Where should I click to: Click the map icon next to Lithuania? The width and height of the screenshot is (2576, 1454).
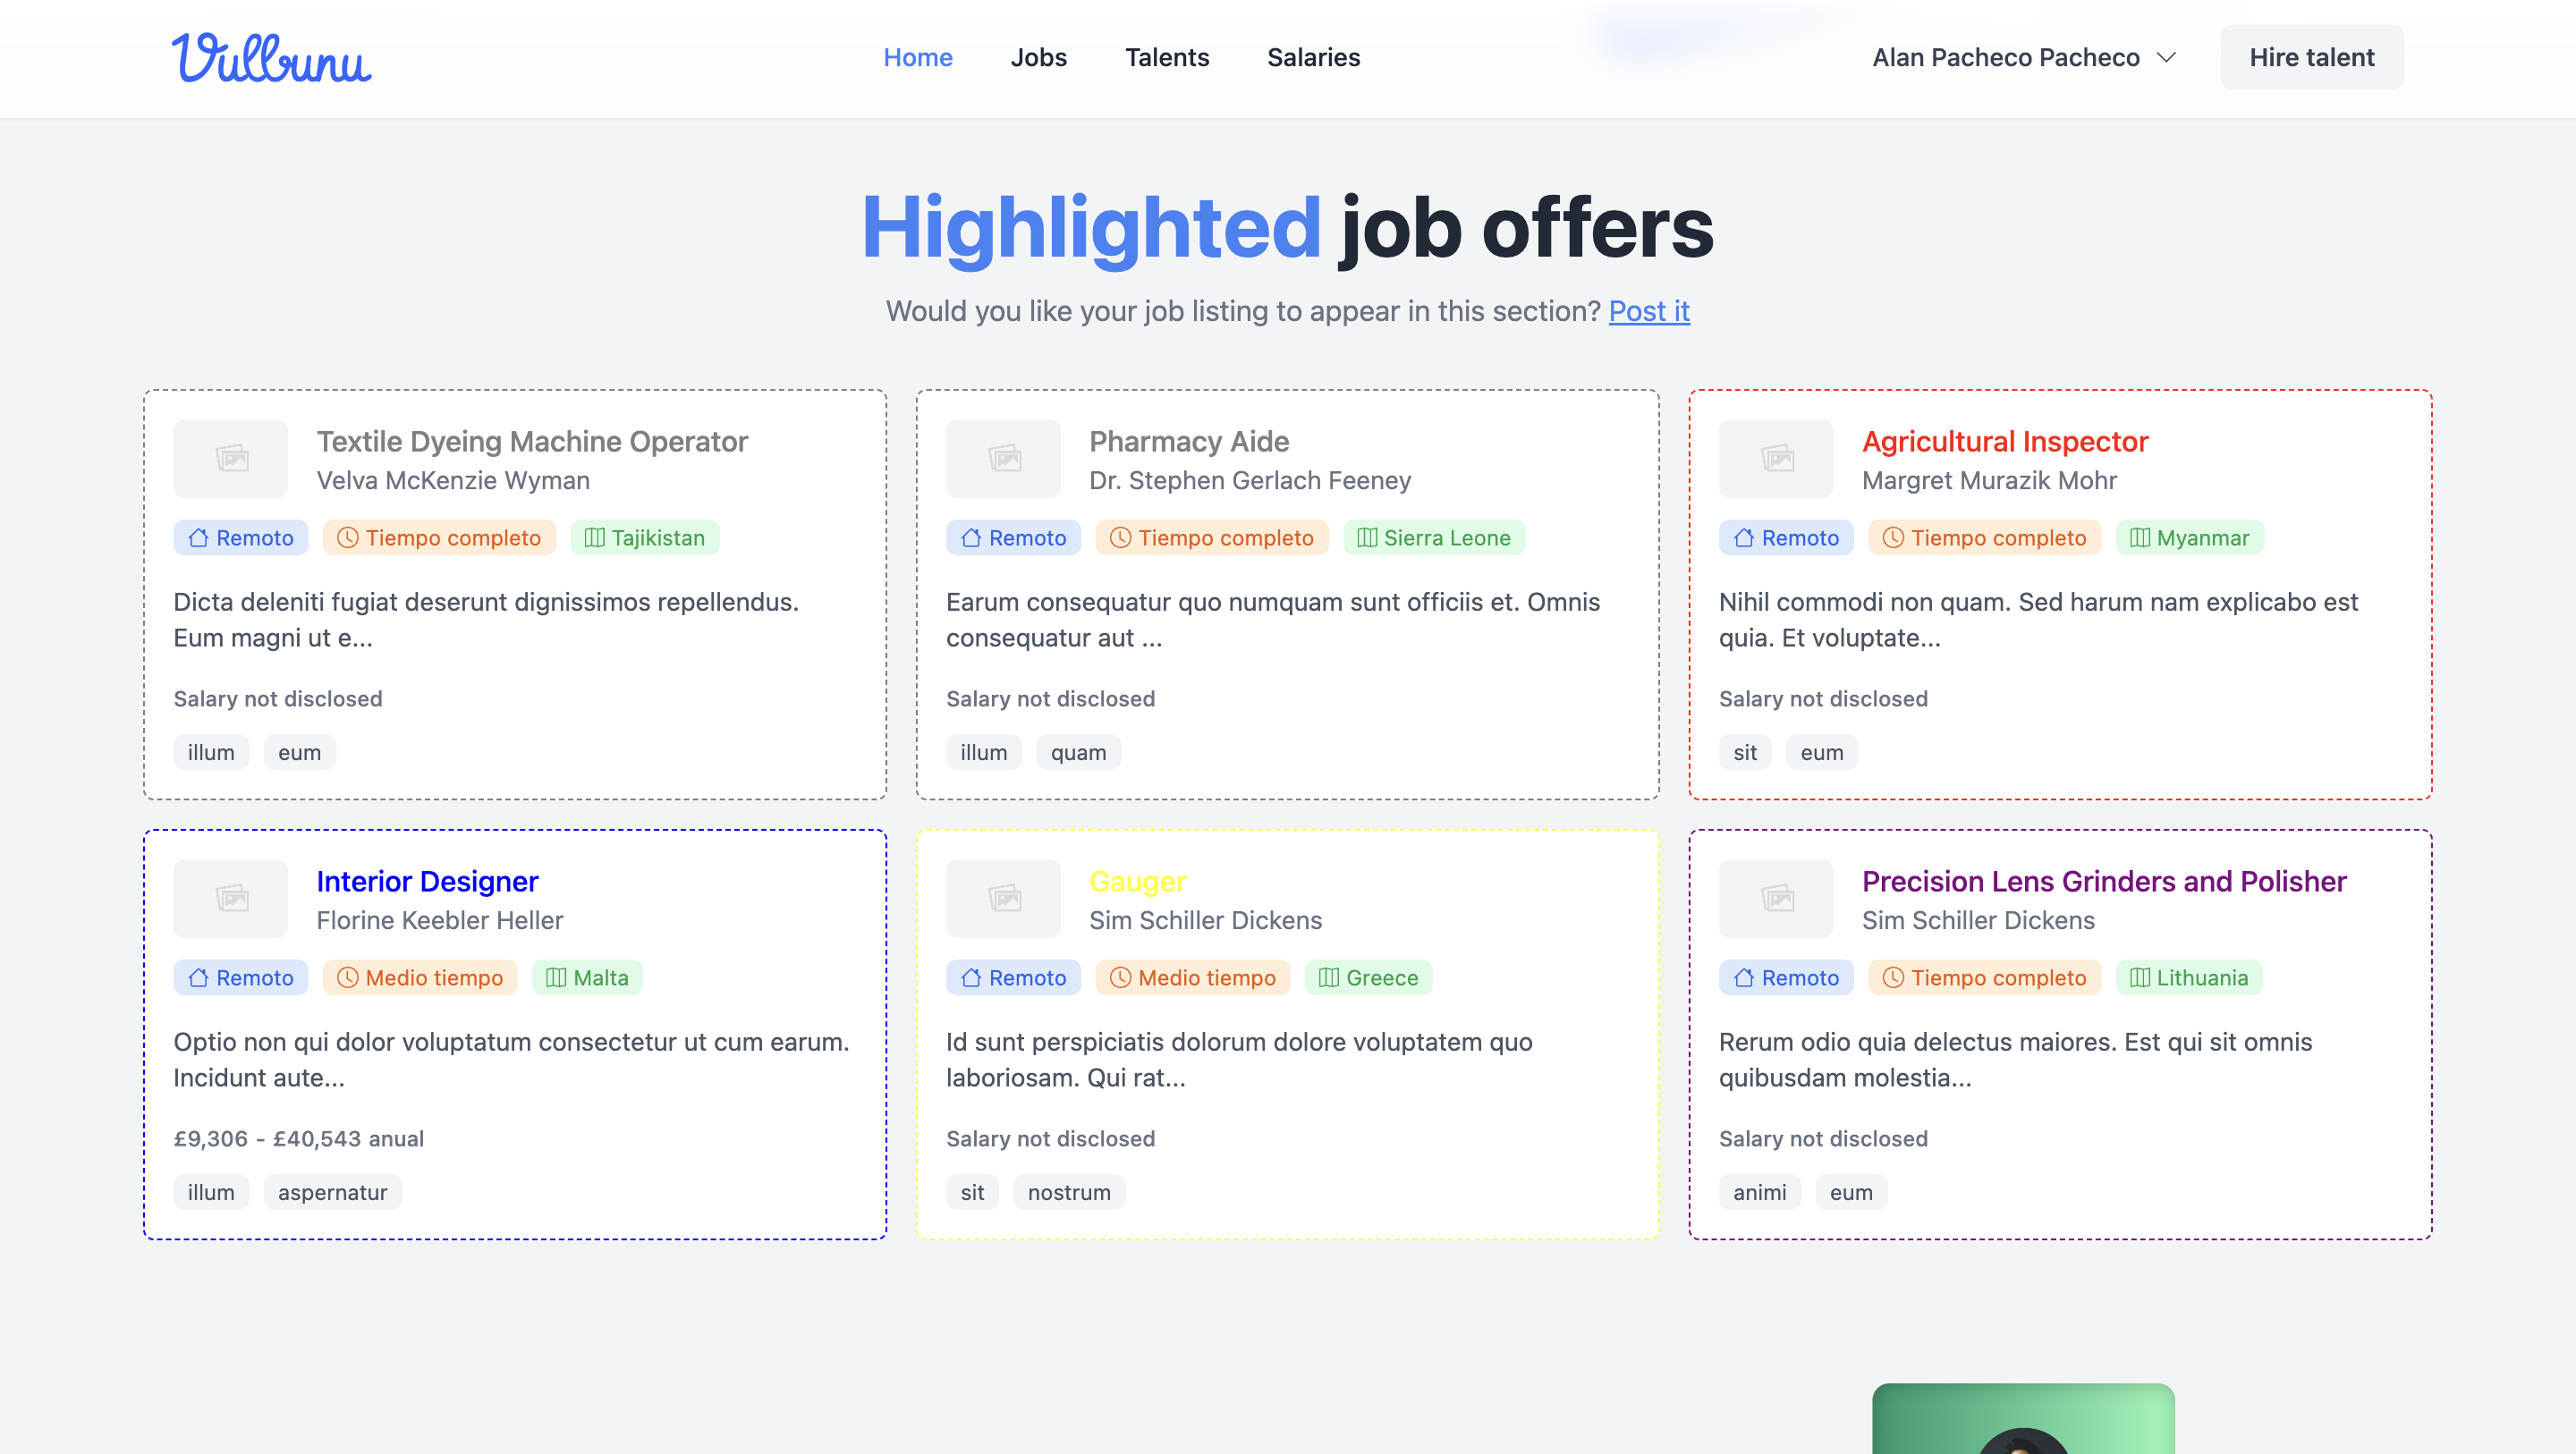[x=2140, y=978]
